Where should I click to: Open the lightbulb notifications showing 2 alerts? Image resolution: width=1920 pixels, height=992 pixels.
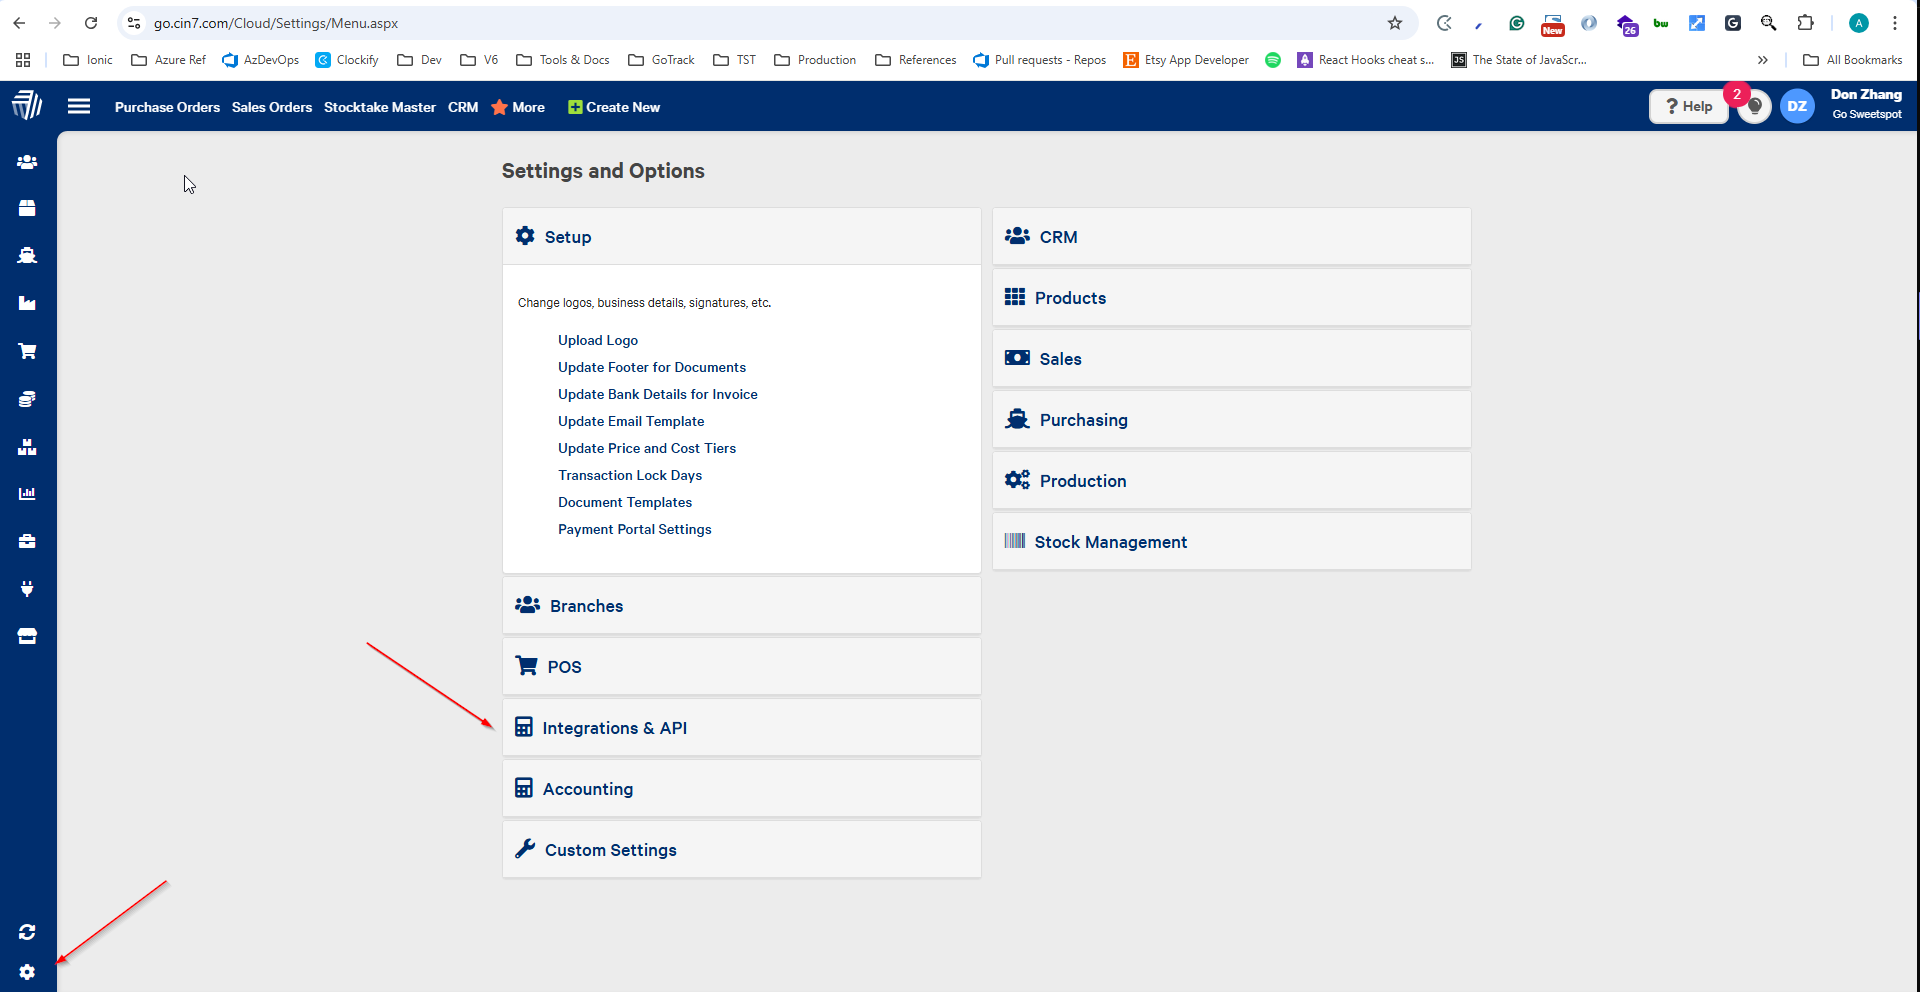(x=1753, y=106)
